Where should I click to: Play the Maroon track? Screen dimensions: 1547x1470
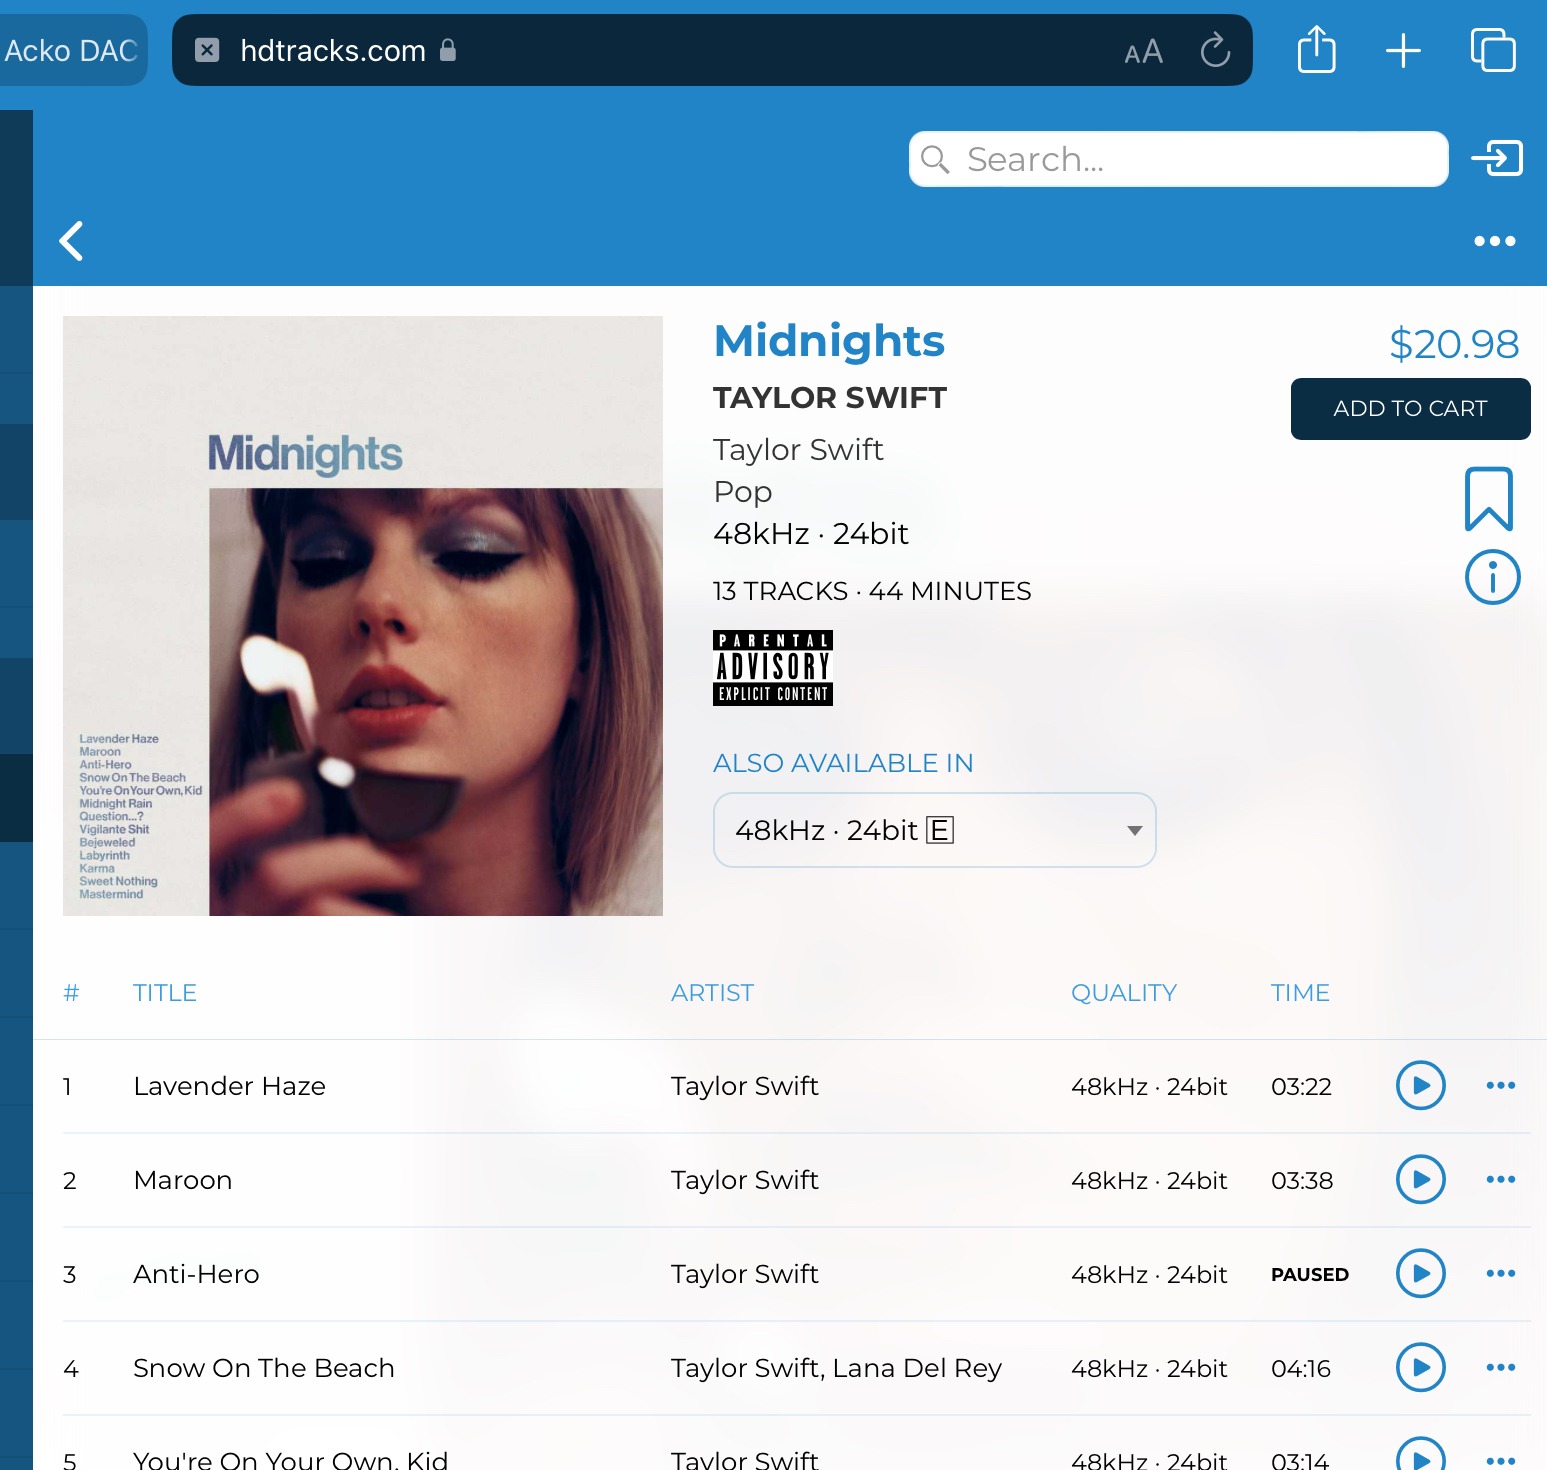coord(1420,1179)
